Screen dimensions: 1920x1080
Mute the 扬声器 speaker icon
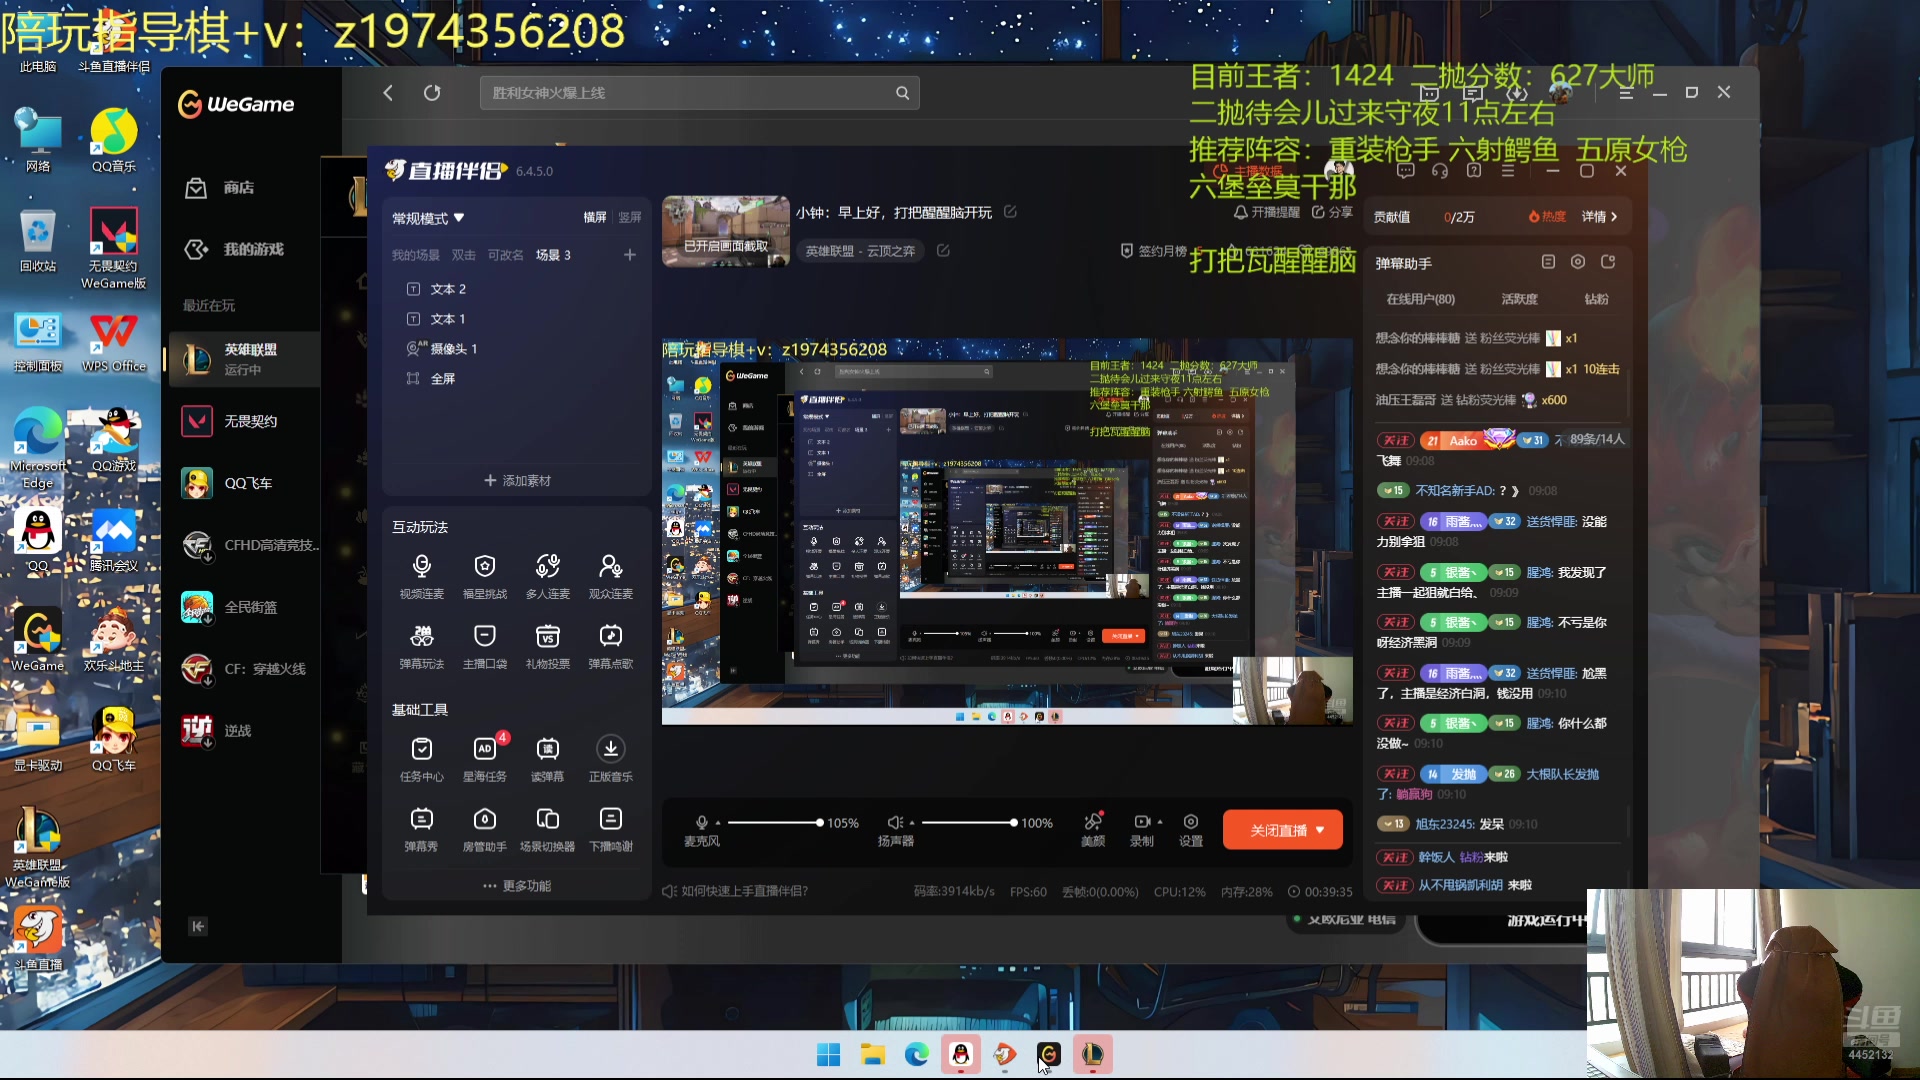895,822
